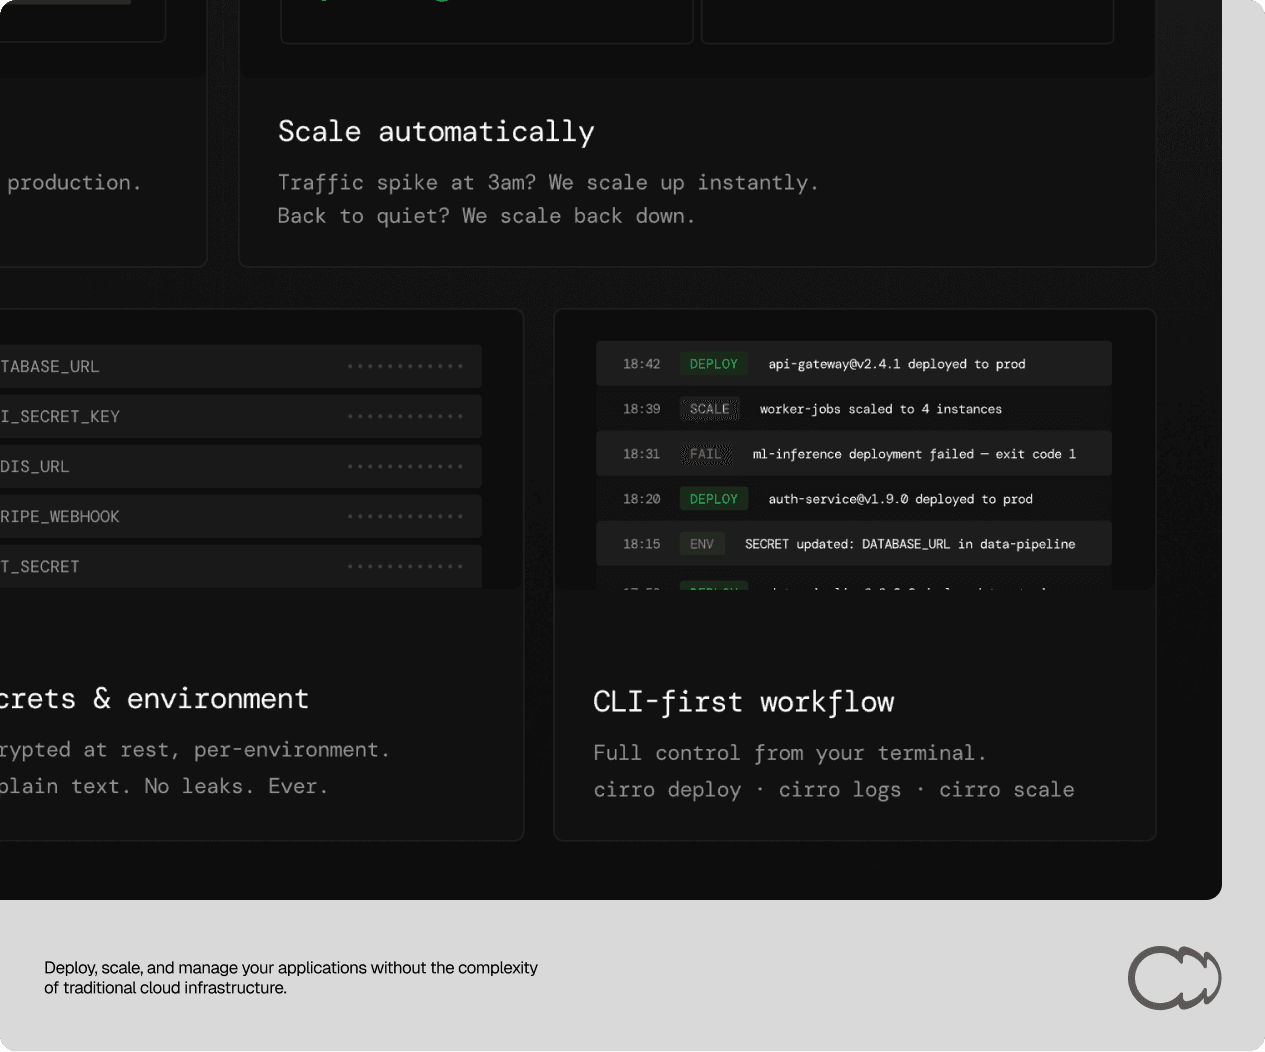The width and height of the screenshot is (1265, 1052).
Task: Click the 'SECRET updated: DATABASE_URL' log message
Action: coord(910,544)
